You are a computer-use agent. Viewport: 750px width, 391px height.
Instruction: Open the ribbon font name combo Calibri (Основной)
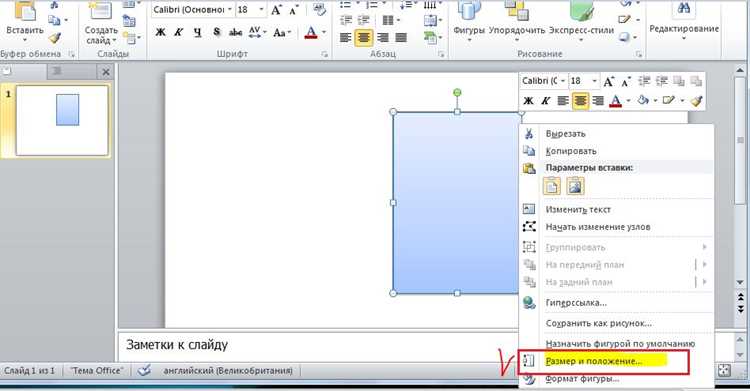coord(193,10)
